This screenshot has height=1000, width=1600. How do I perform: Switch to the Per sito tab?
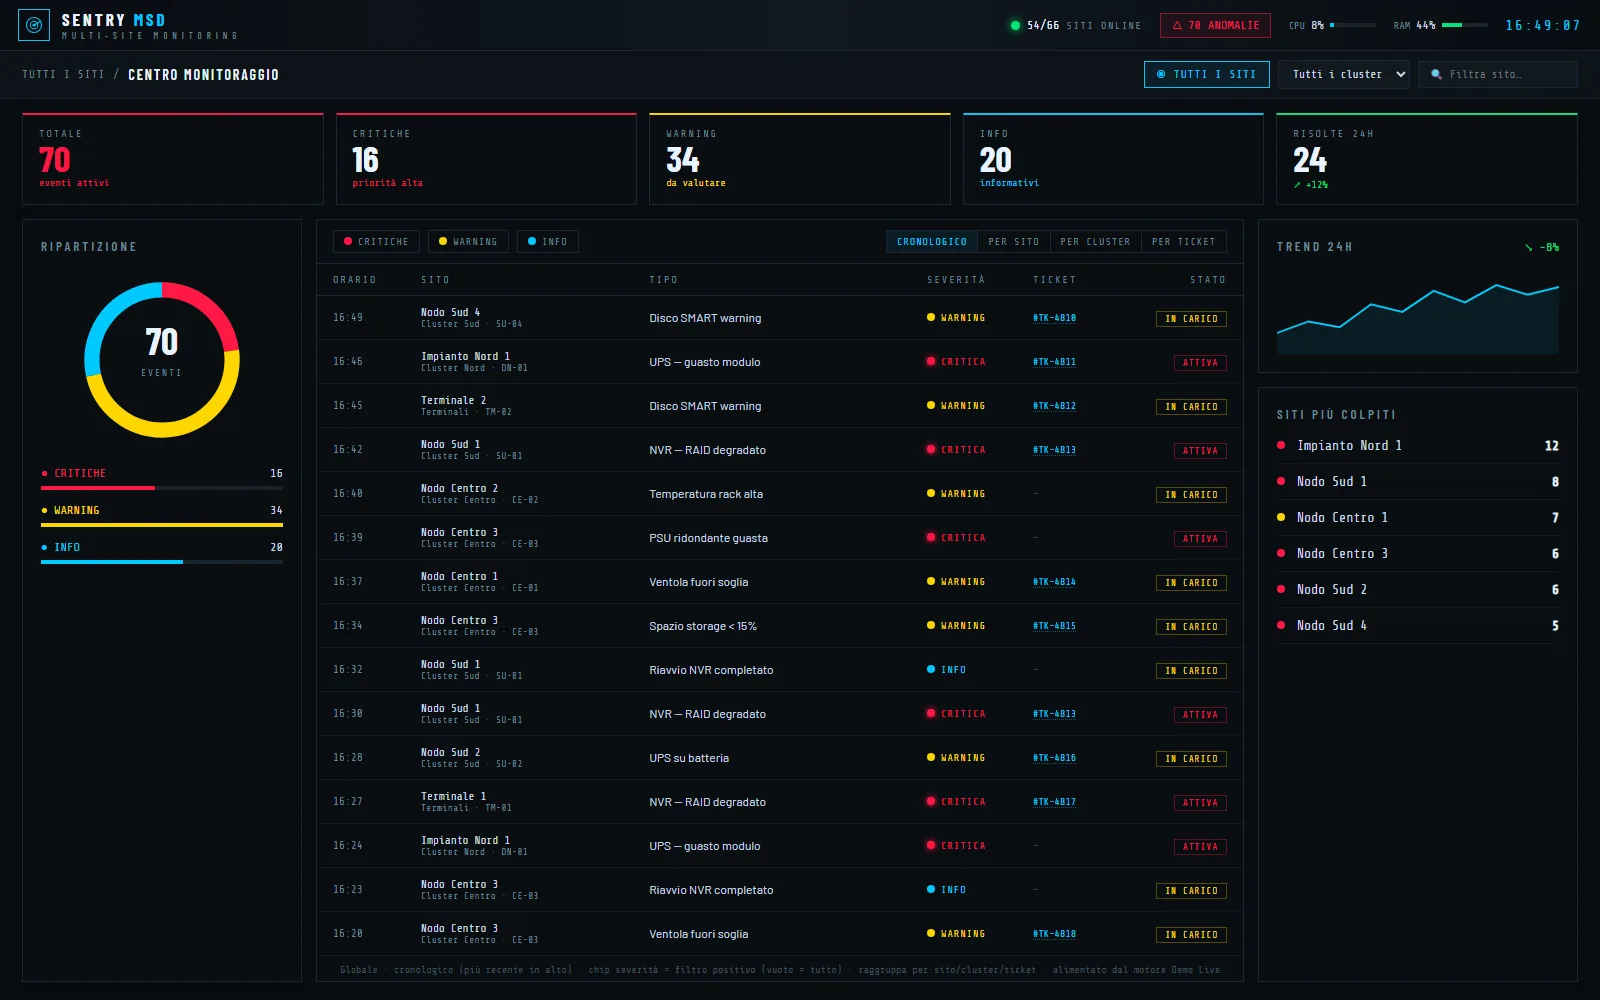pyautogui.click(x=1013, y=241)
